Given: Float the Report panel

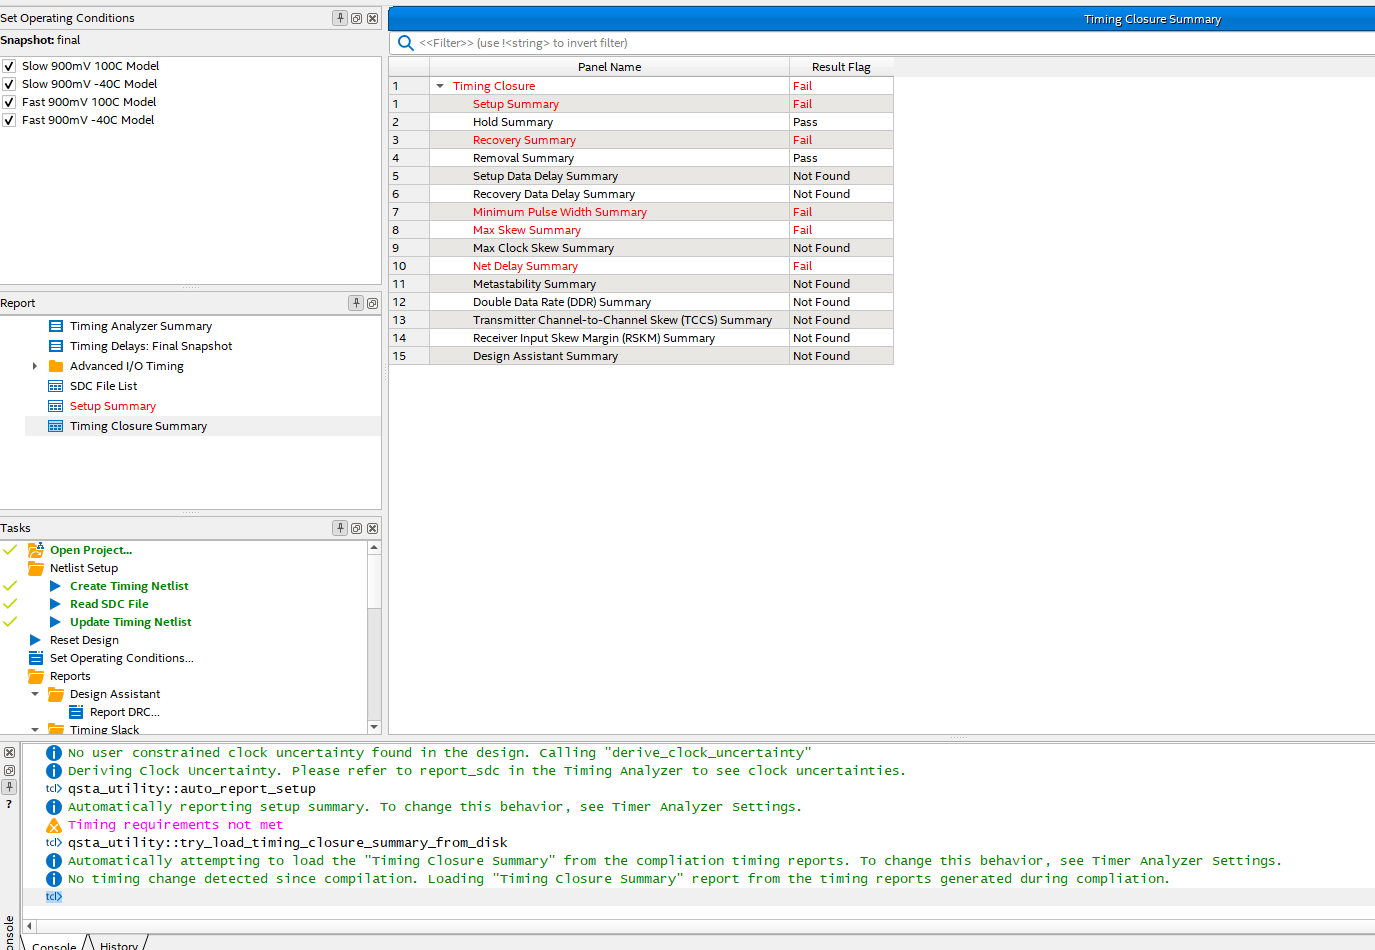Looking at the screenshot, I should click(372, 303).
